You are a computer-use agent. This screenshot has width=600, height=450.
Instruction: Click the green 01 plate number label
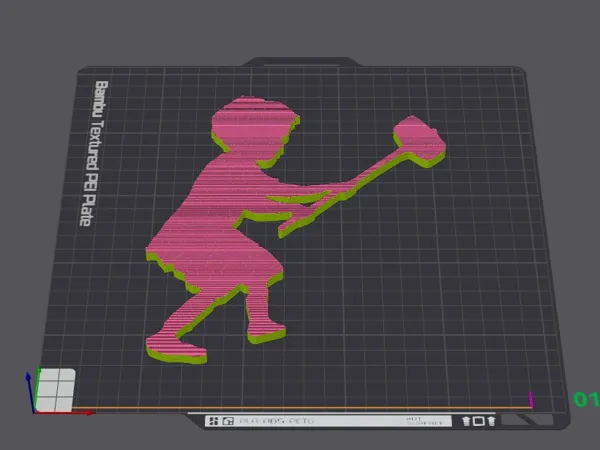pos(586,399)
